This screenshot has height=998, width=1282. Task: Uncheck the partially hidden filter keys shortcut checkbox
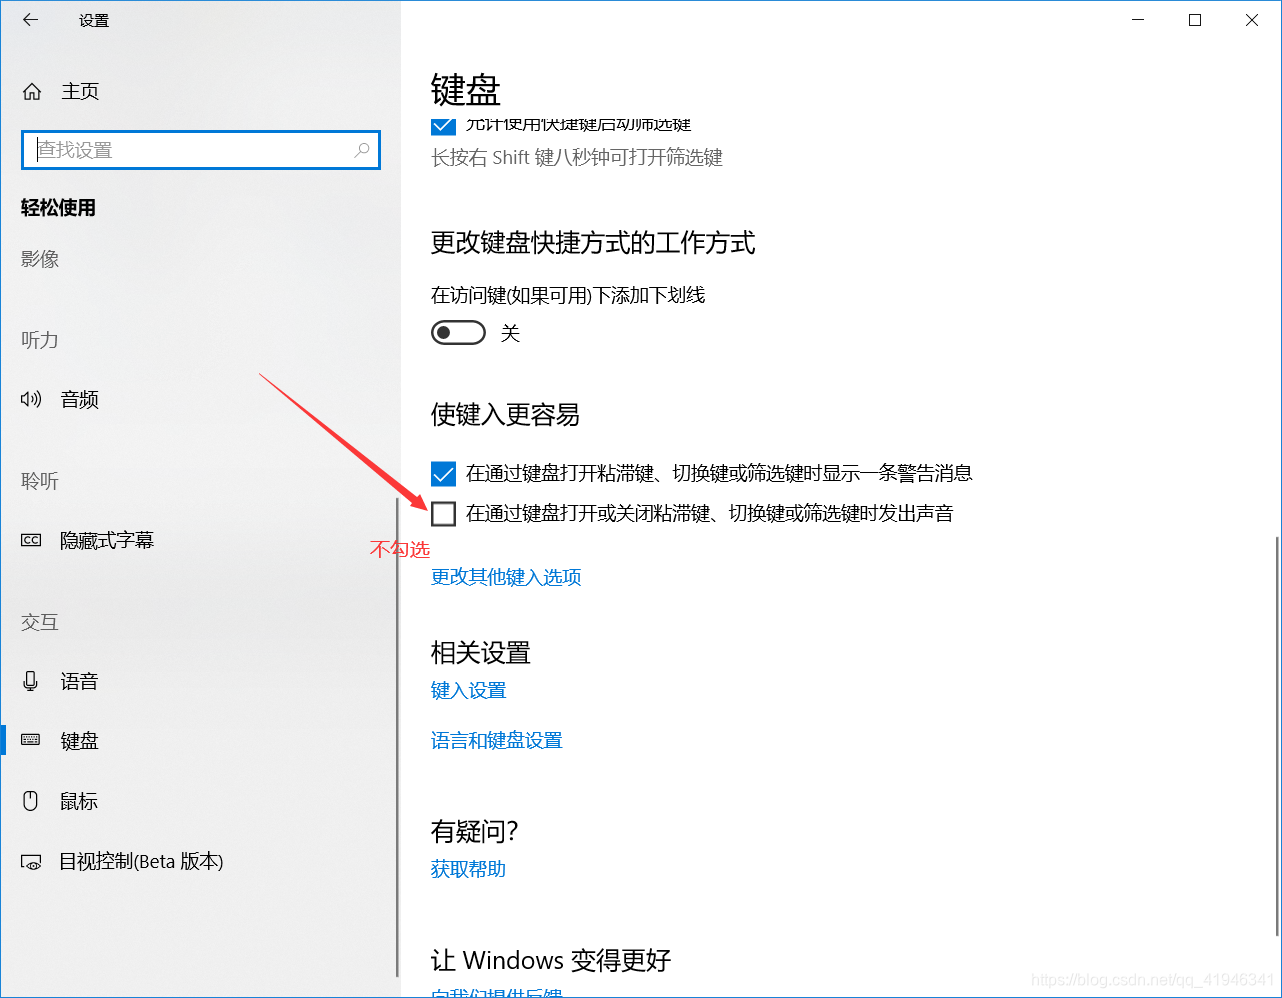point(443,126)
